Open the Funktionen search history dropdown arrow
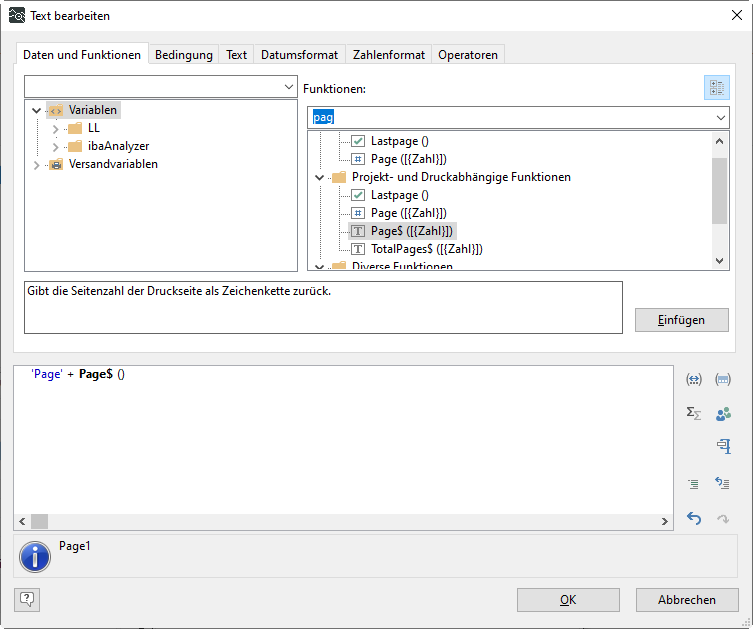This screenshot has height=629, width=753. coord(720,118)
